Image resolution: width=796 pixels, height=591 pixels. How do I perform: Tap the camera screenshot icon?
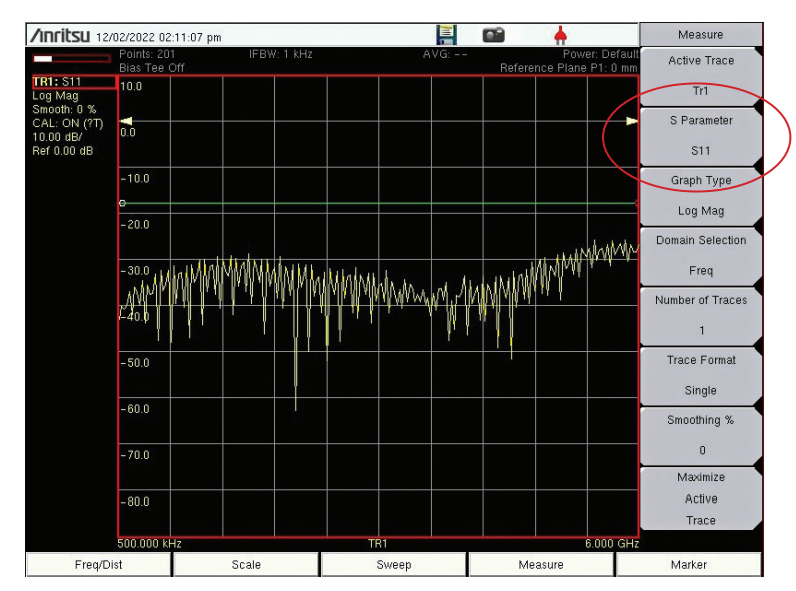[494, 36]
